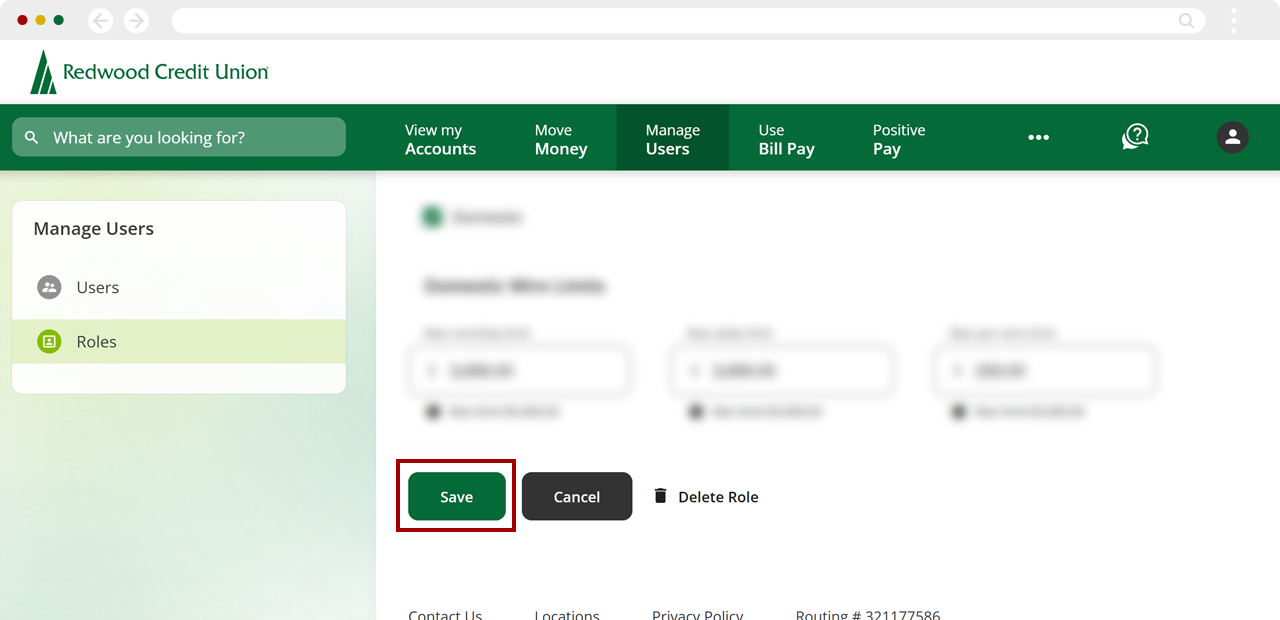Open the help chat question icon
1280x620 pixels.
tap(1135, 137)
